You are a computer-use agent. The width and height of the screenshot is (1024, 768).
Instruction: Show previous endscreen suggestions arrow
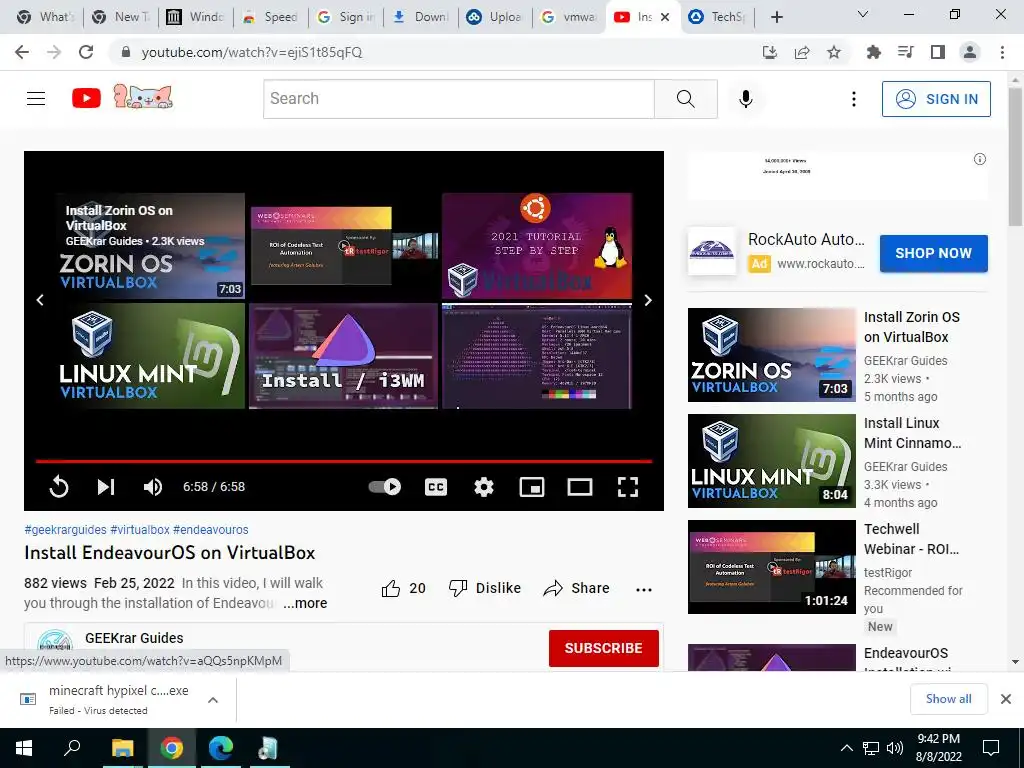pos(40,300)
